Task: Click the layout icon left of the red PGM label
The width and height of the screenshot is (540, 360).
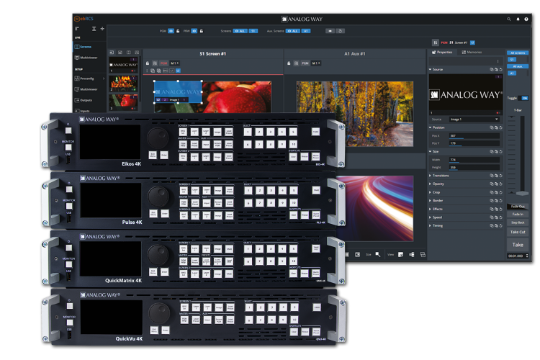Action: pos(435,43)
